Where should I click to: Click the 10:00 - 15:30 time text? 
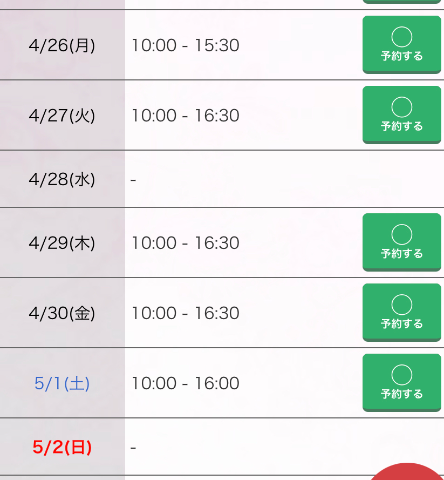[x=185, y=45]
